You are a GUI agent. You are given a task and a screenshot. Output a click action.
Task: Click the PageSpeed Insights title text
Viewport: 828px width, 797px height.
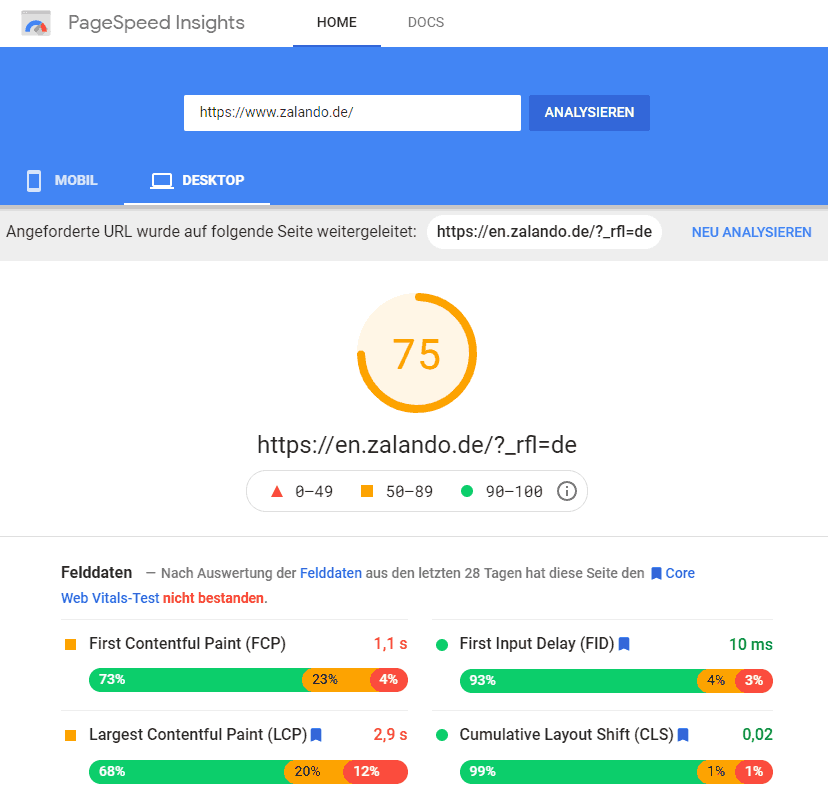pos(156,23)
